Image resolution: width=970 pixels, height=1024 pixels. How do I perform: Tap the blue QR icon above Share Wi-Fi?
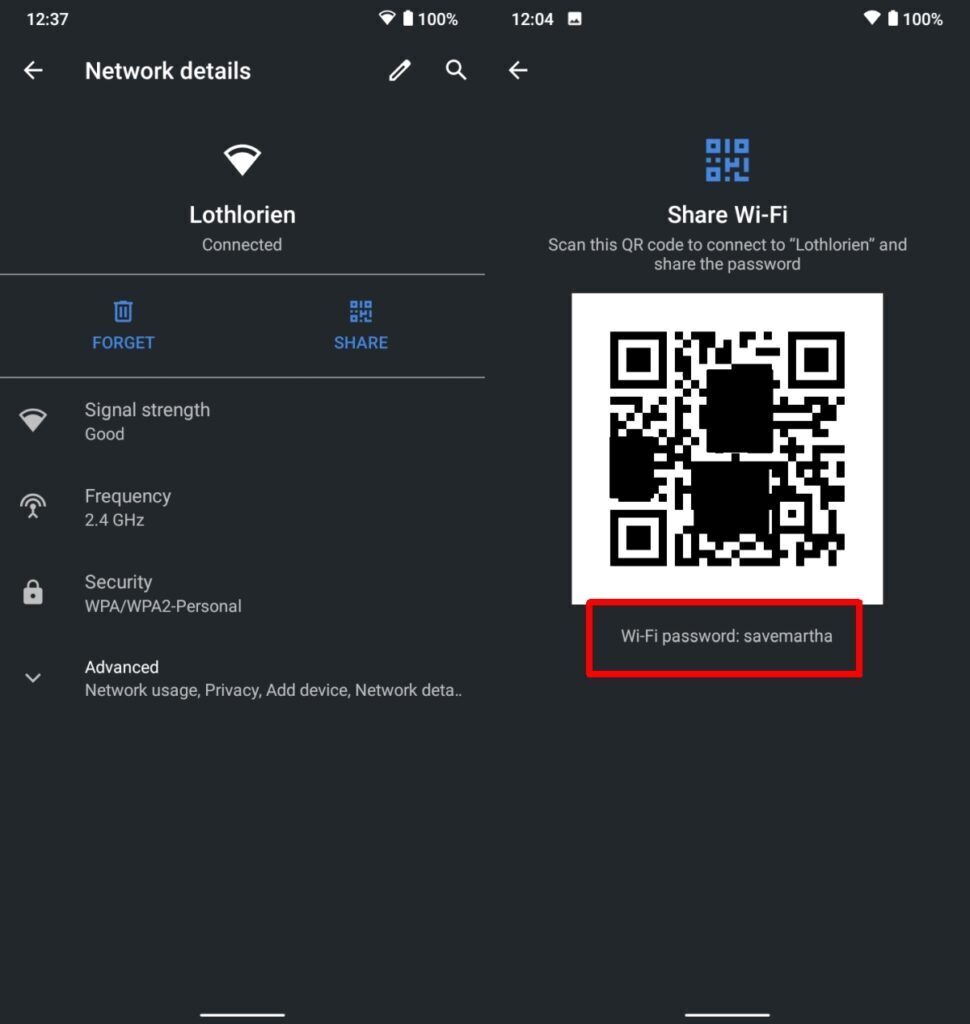tap(727, 158)
